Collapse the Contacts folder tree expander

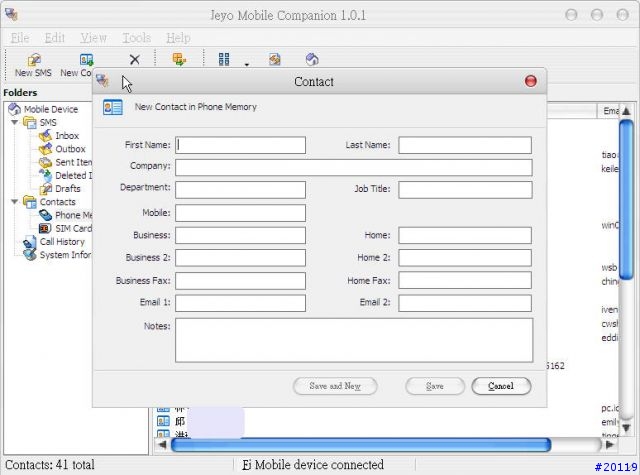(15, 202)
